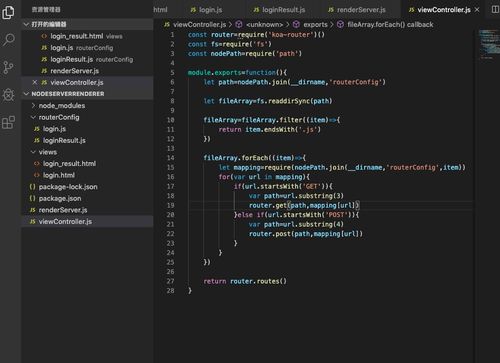Image resolution: width=500 pixels, height=363 pixels.
Task: Open the Source Control branch icon
Action: tap(8, 67)
